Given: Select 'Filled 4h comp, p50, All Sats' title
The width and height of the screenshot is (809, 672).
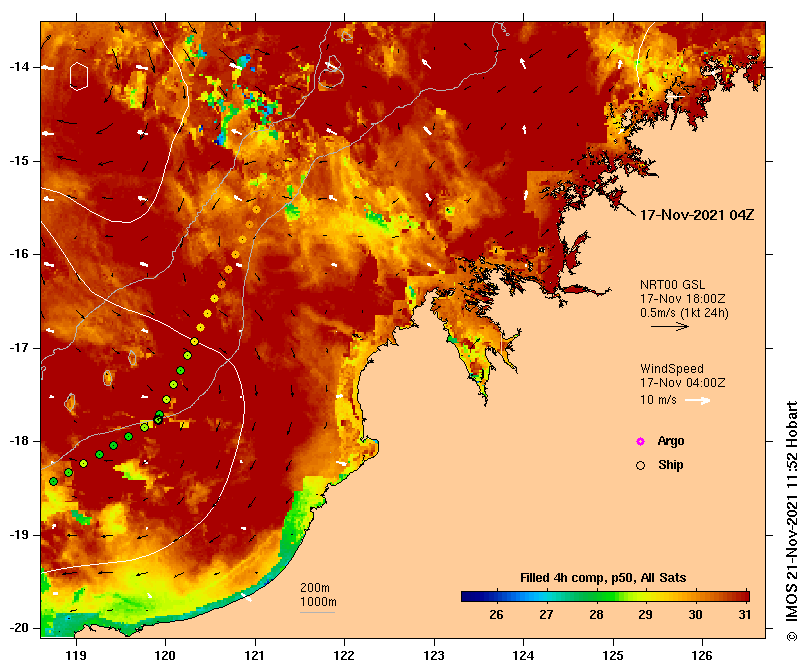Looking at the screenshot, I should [x=603, y=578].
